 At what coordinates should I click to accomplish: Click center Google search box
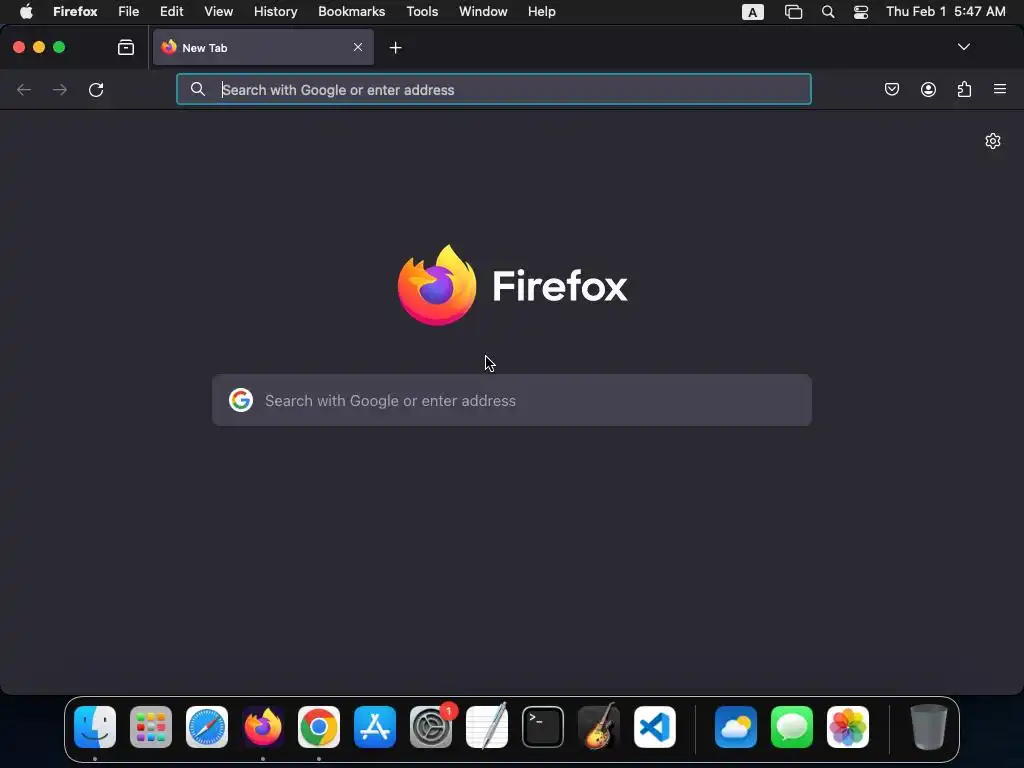point(512,400)
